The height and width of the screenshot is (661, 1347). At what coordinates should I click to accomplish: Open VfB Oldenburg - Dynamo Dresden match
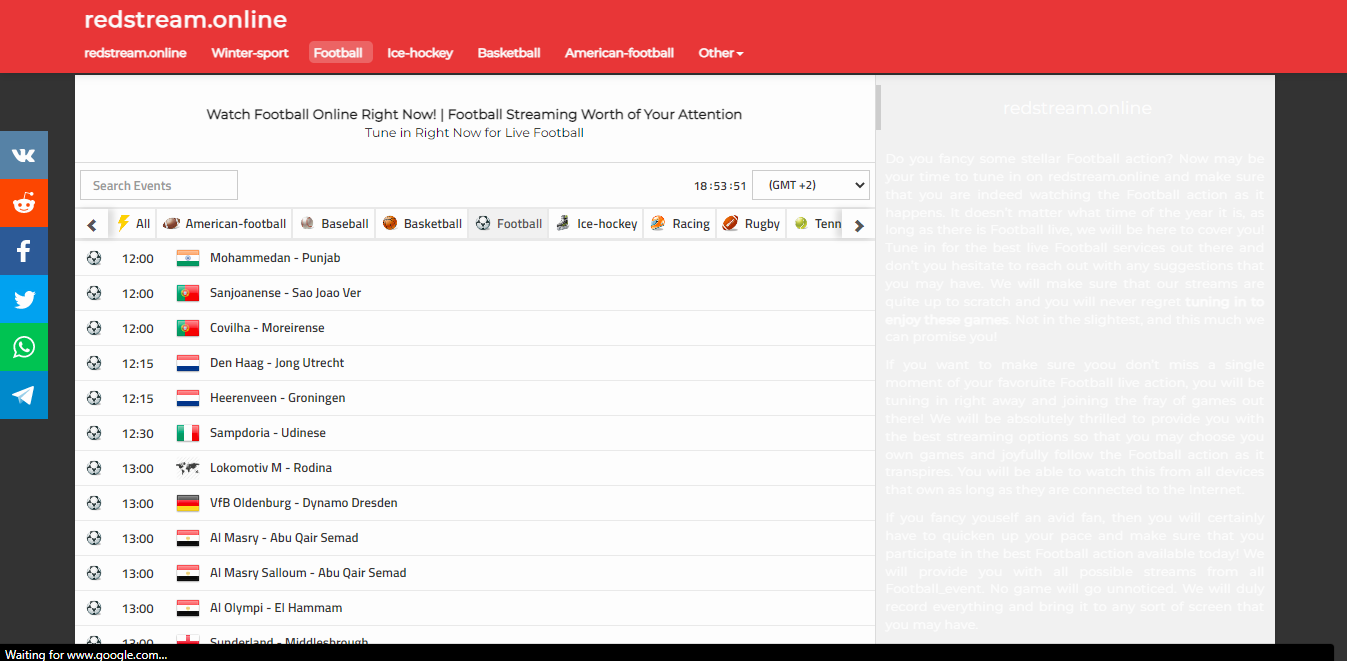(x=304, y=503)
